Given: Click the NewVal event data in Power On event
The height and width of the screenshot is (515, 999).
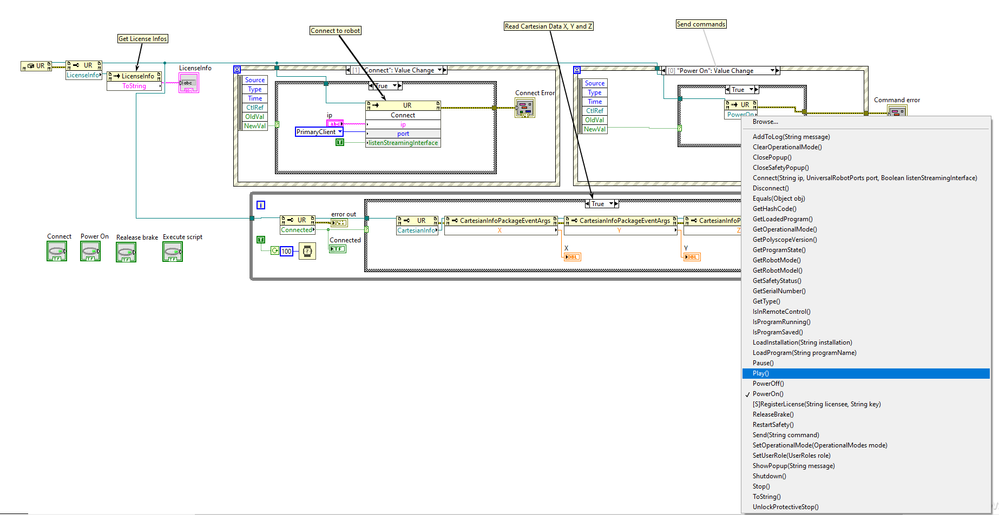Looking at the screenshot, I should 594,129.
